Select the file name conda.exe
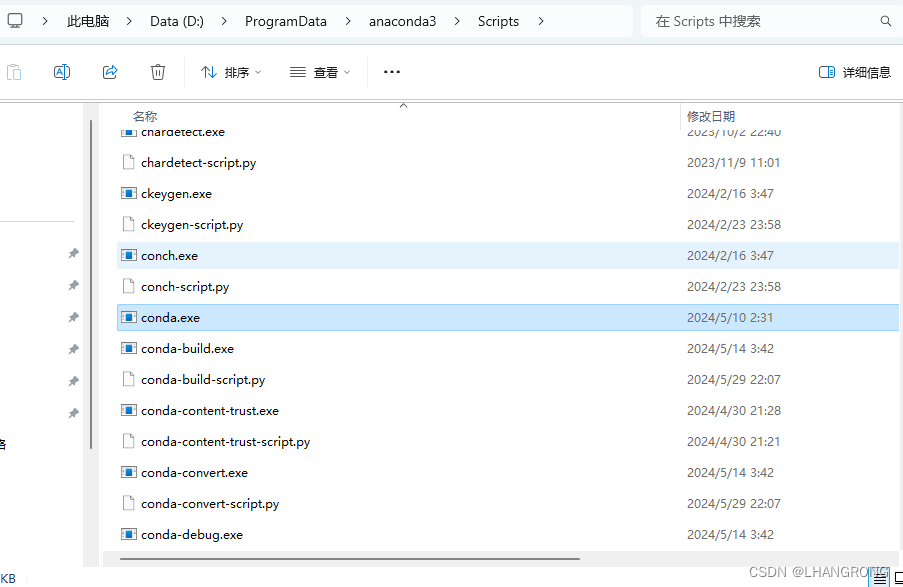This screenshot has width=903, height=587. coord(170,318)
